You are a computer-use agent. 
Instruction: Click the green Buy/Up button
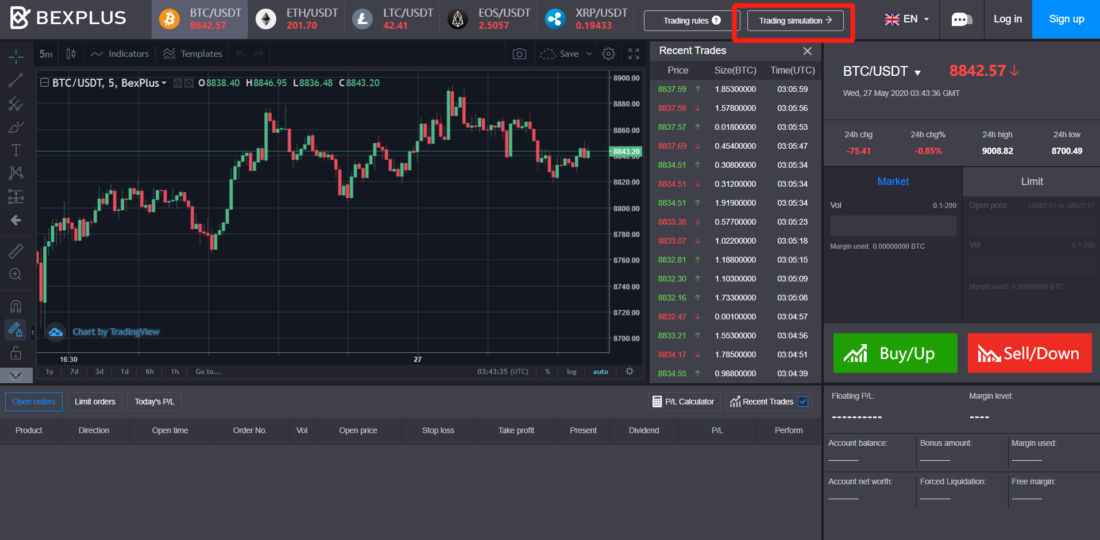[x=894, y=353]
